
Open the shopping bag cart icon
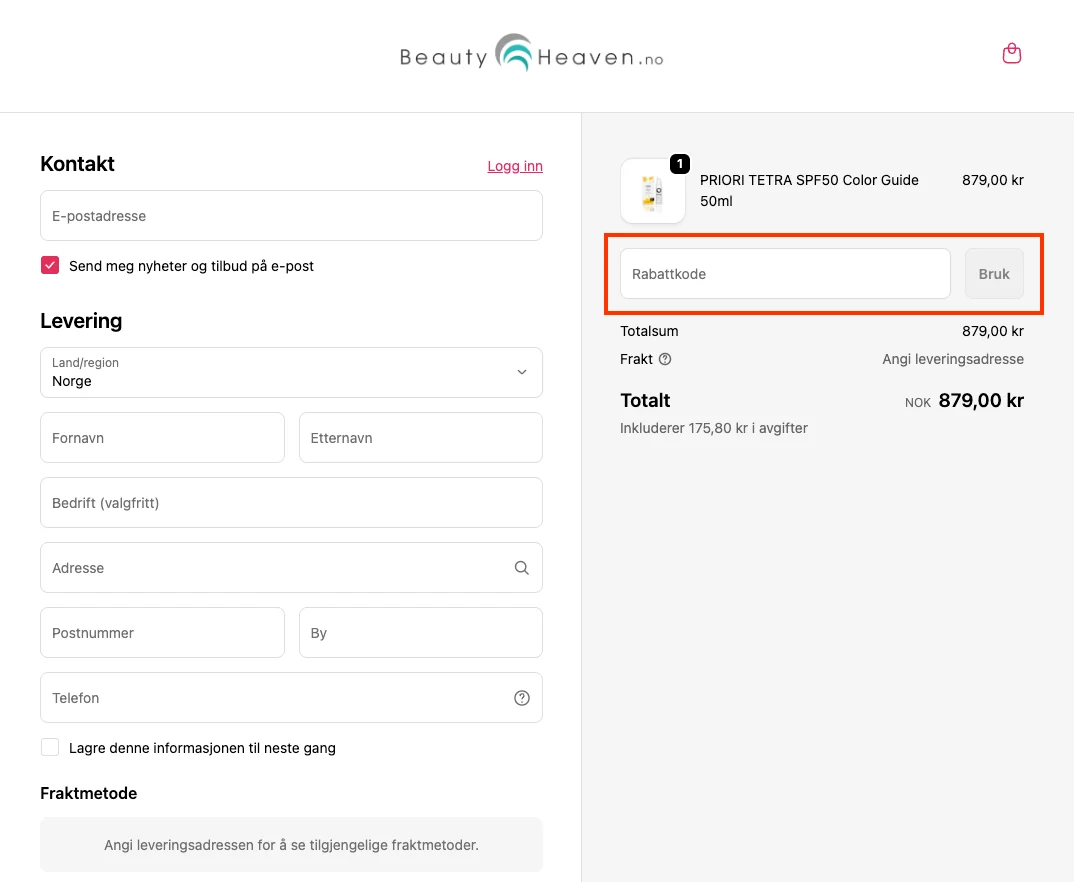click(x=1012, y=54)
